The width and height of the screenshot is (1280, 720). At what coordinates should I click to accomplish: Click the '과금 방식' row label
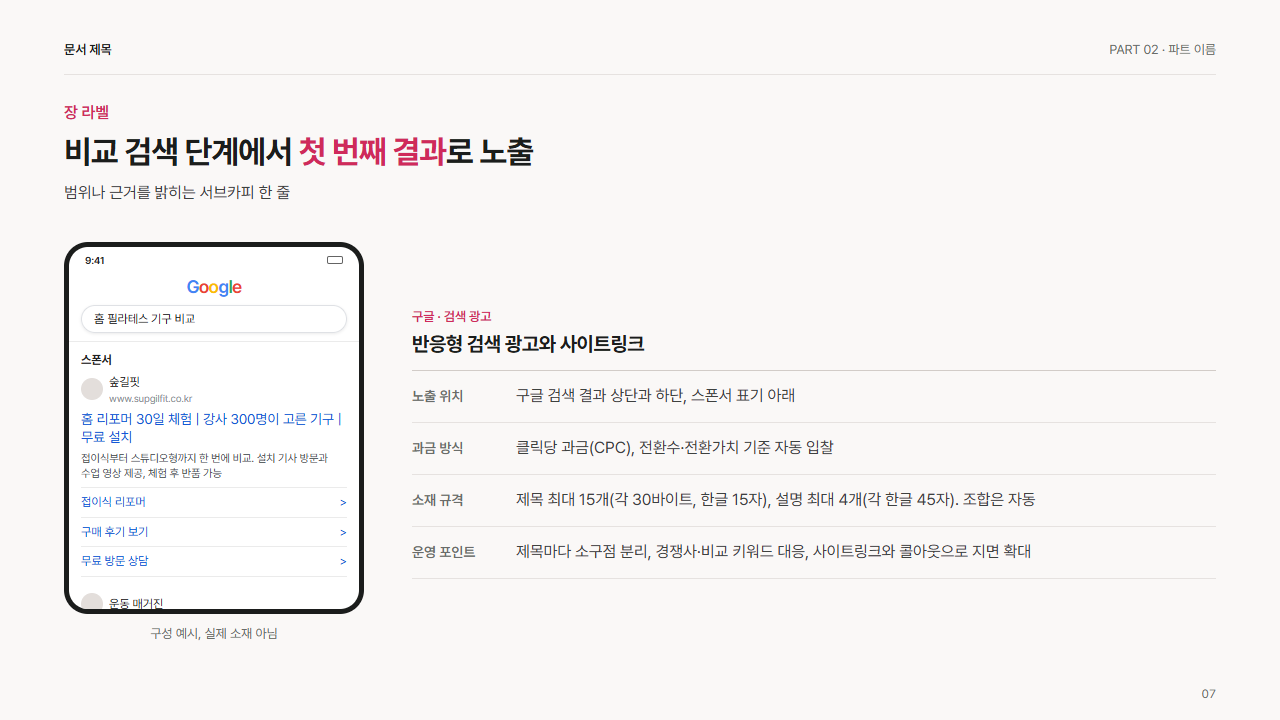point(438,448)
